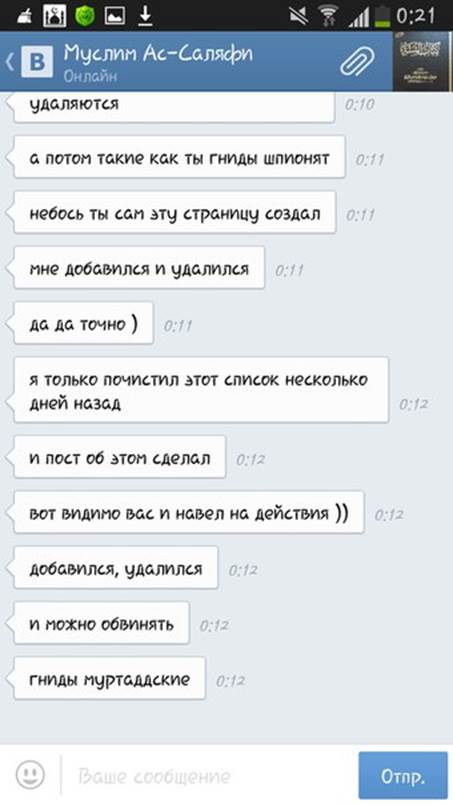
Task: Open the paperclip attachment icon
Action: (357, 62)
